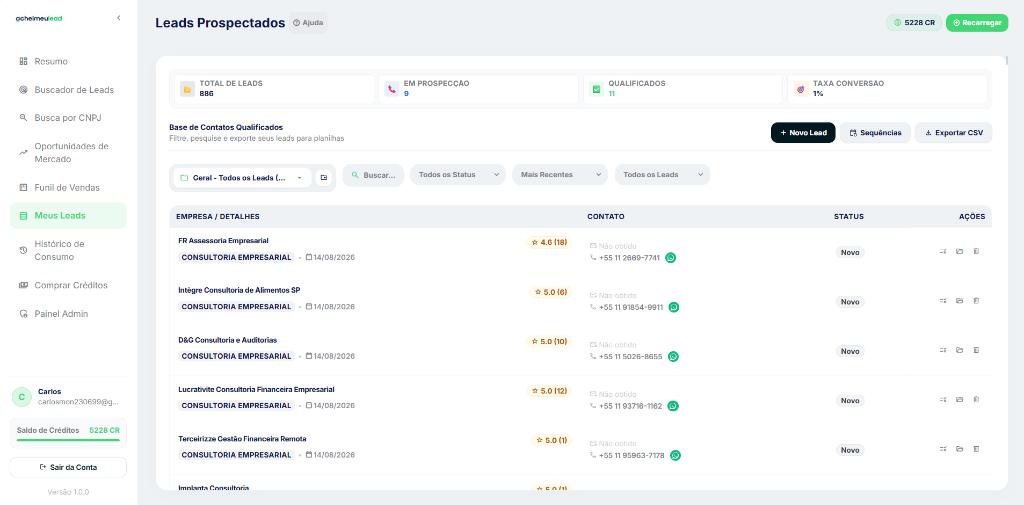Viewport: 1024px width, 505px height.
Task: Delete the FR Assessoria Empresarial lead
Action: (976, 252)
